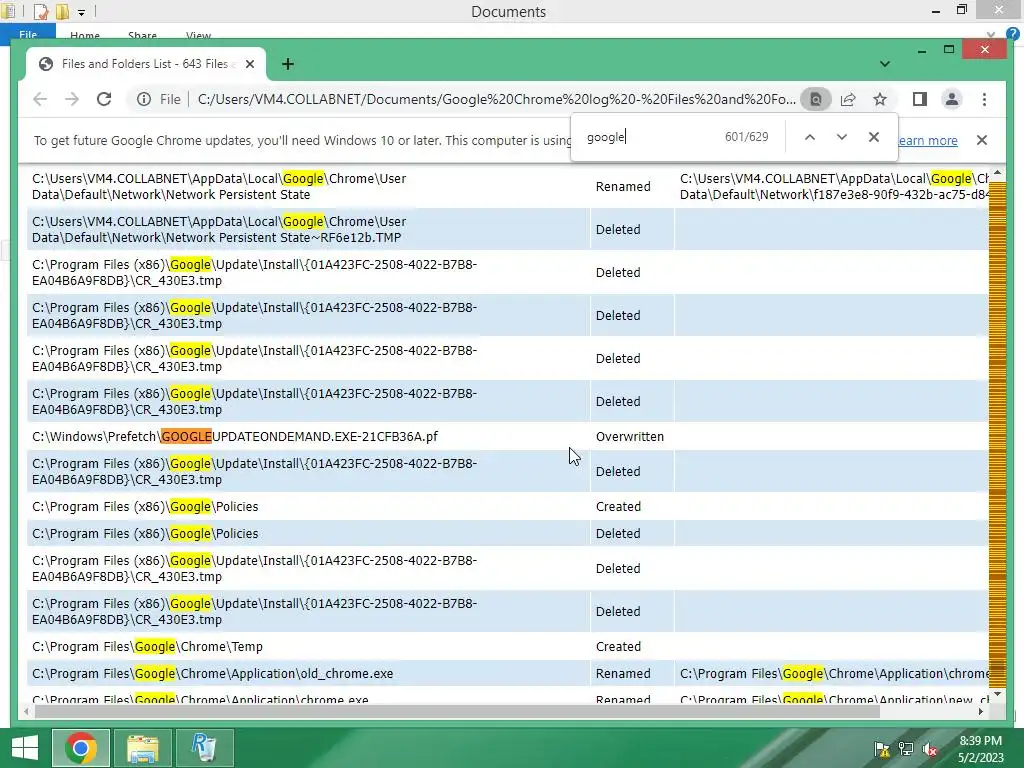Click the Action Center flag tray icon
Viewport: 1024px width, 768px height.
pos(881,749)
